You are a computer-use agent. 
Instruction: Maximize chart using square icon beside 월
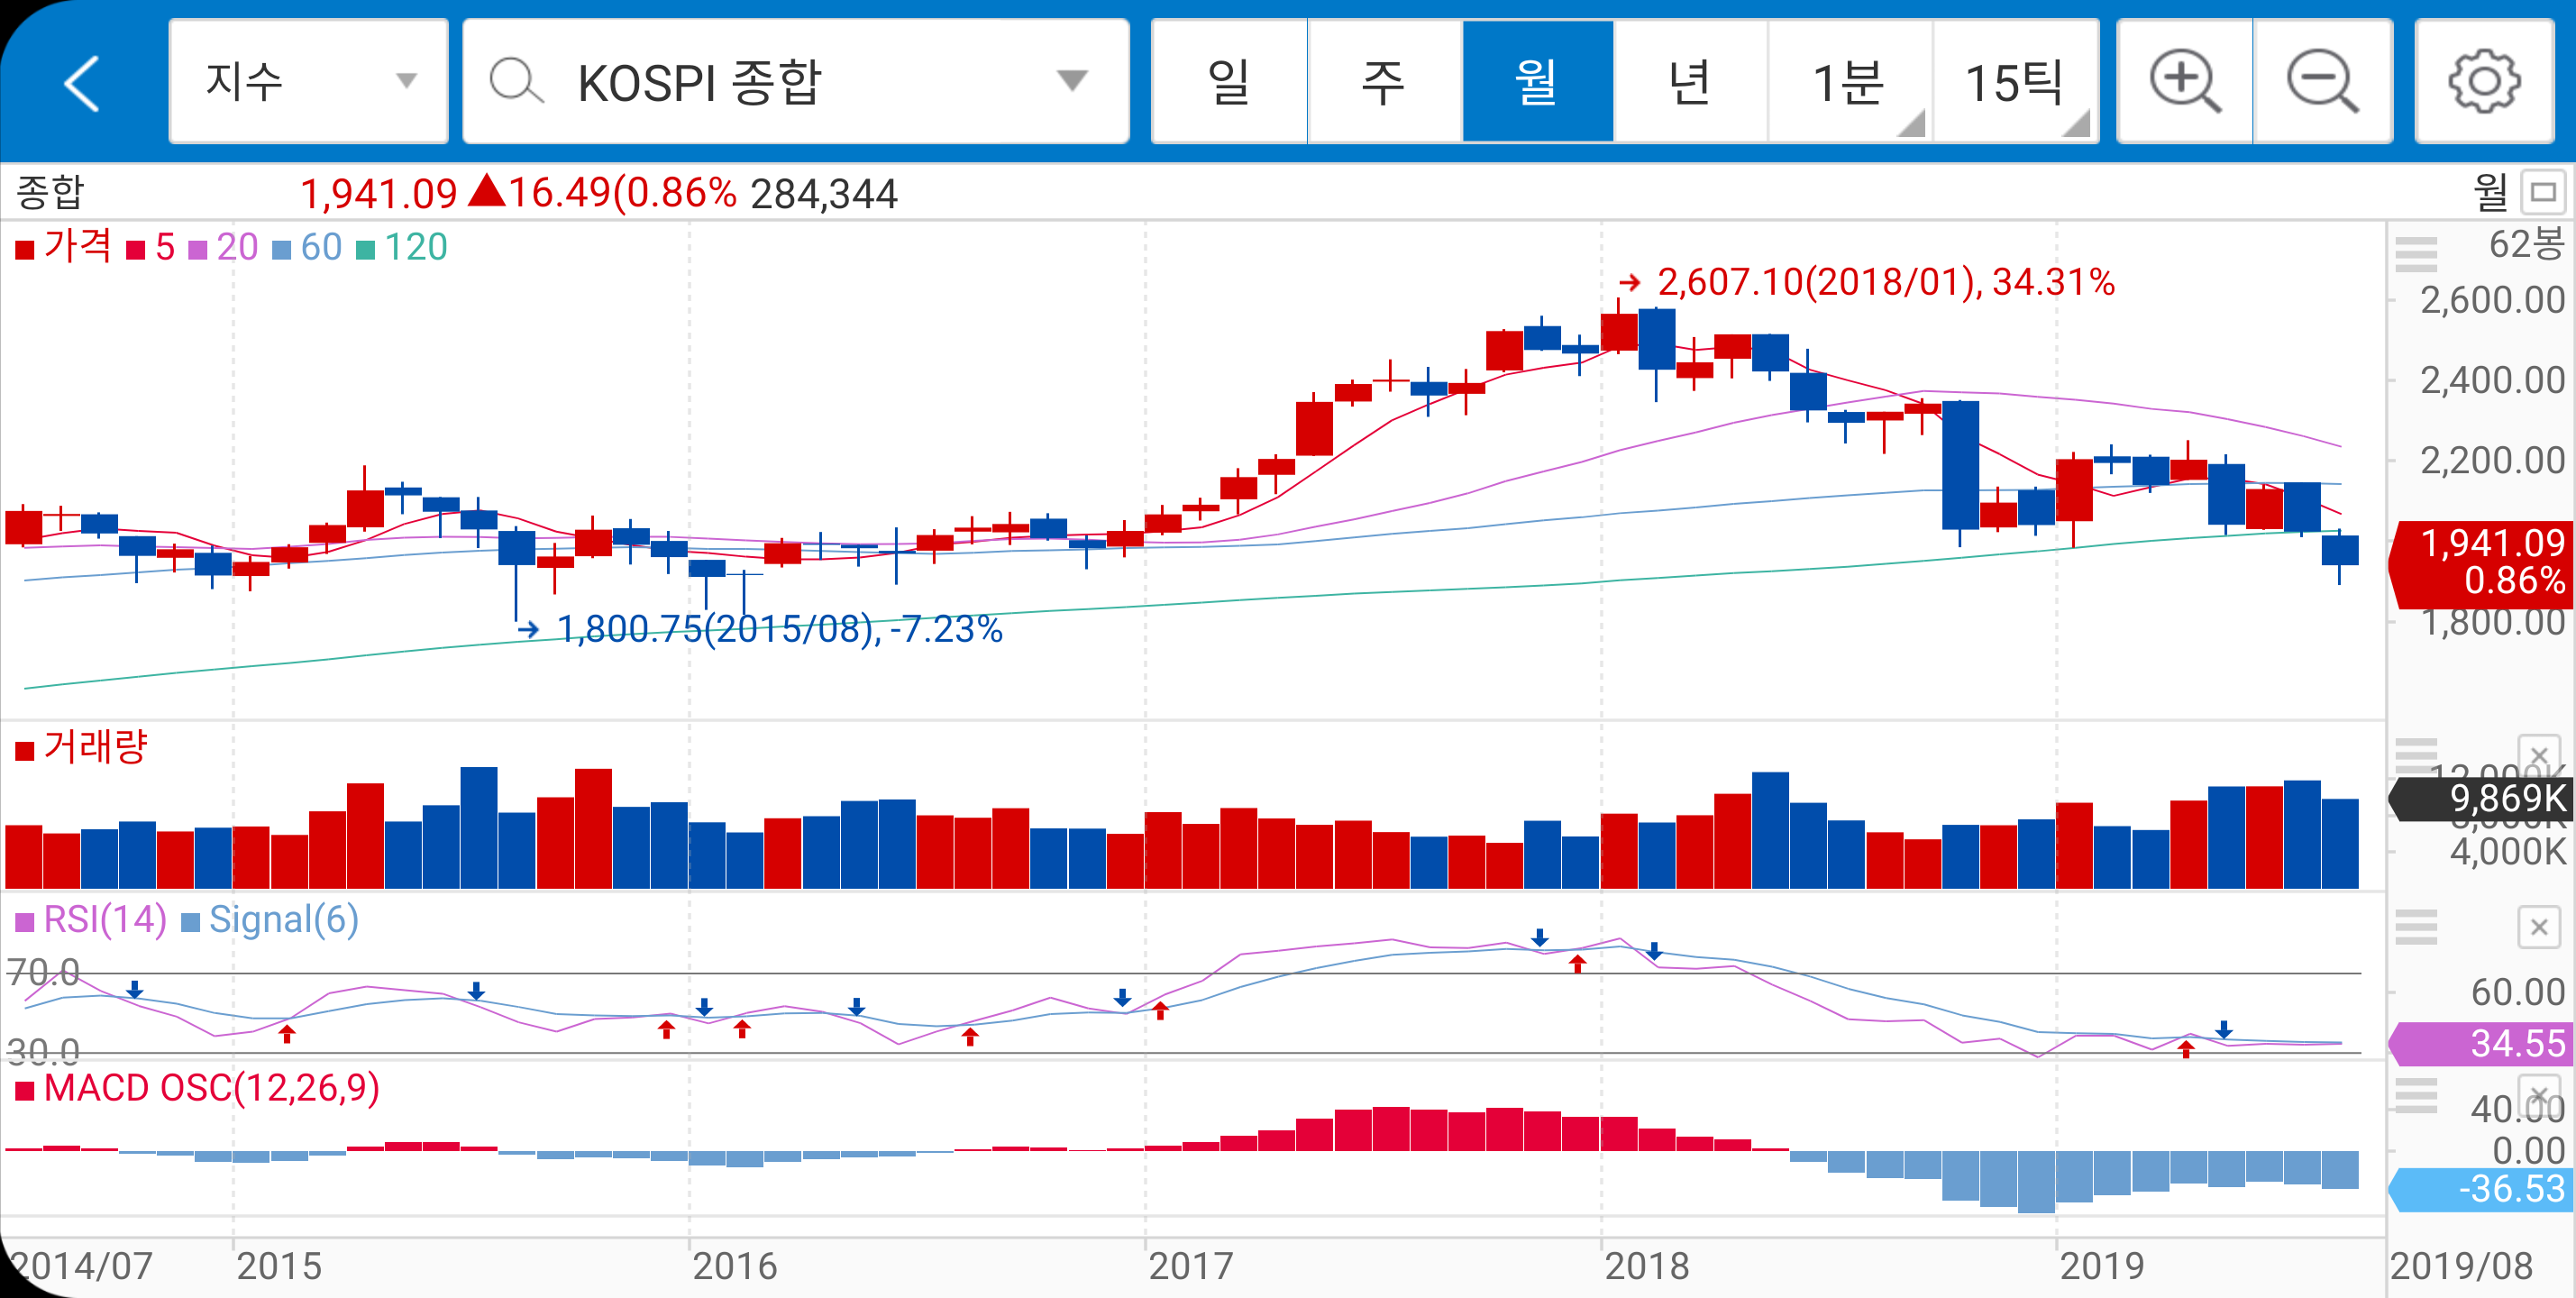(2543, 192)
